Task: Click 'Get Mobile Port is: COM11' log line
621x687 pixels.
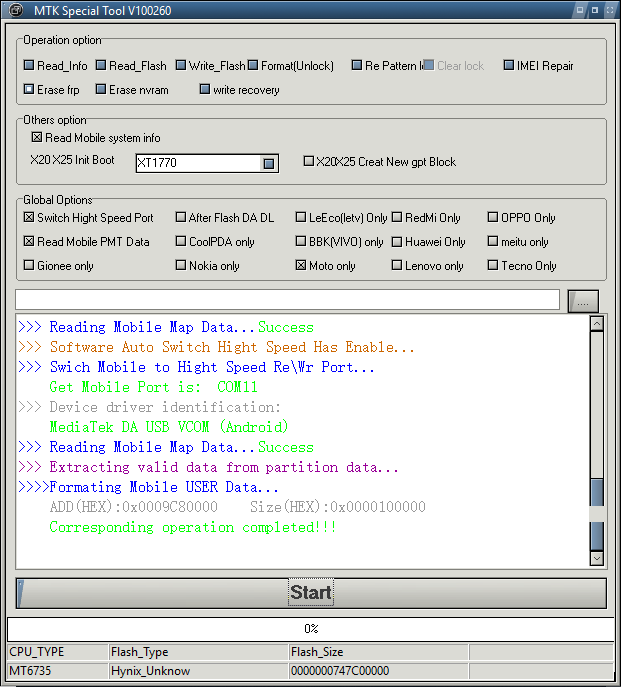Action: 153,387
